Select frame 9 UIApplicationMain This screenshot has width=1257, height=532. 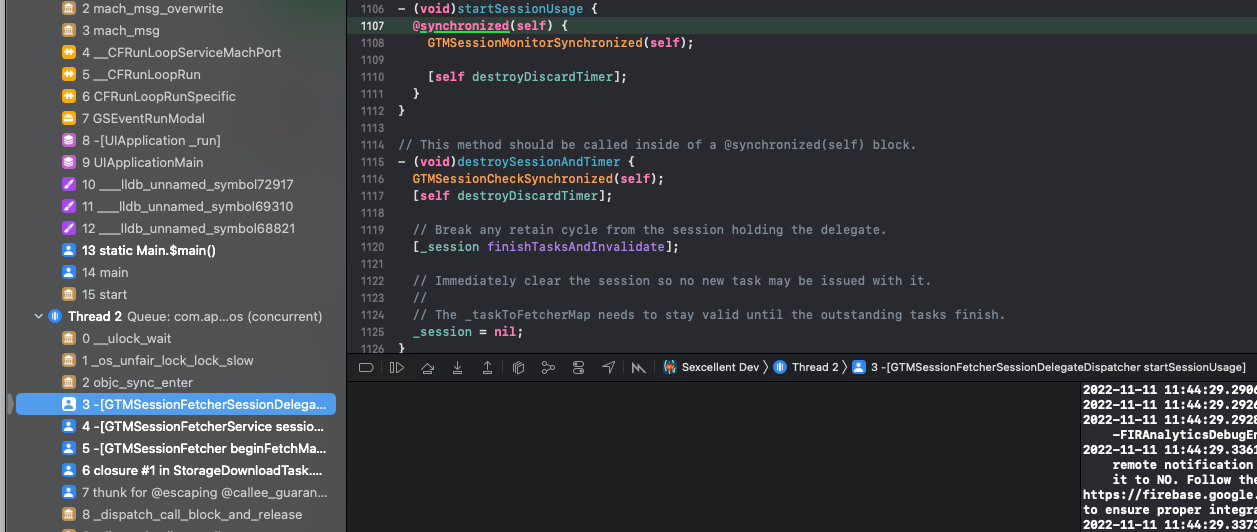(175, 162)
